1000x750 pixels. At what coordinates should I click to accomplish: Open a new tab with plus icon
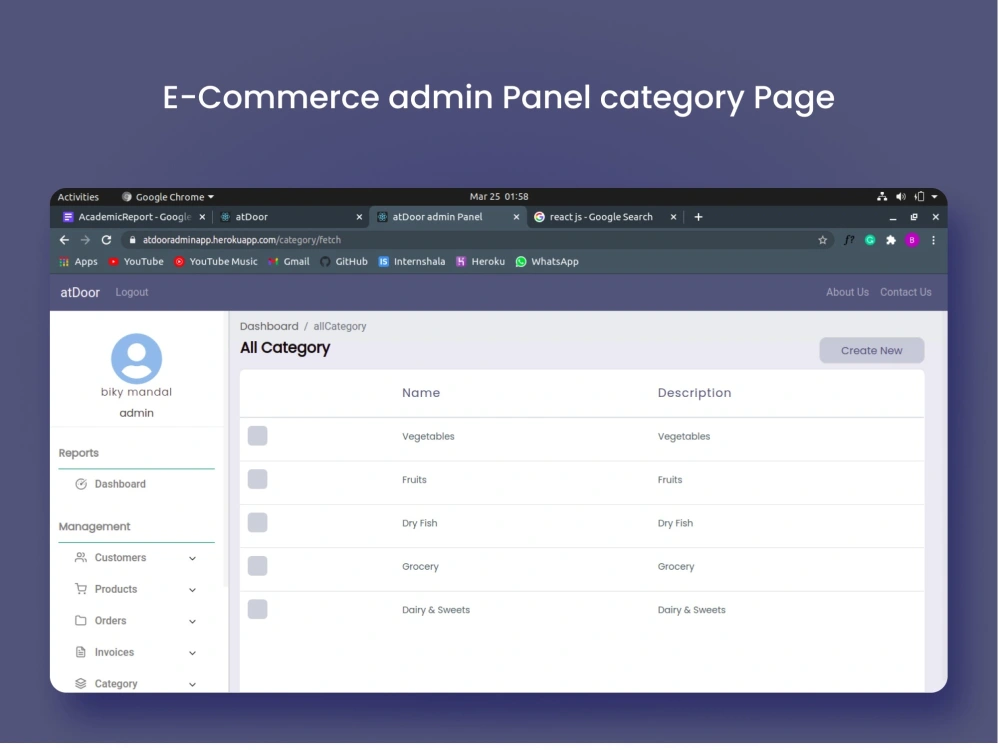click(x=698, y=217)
